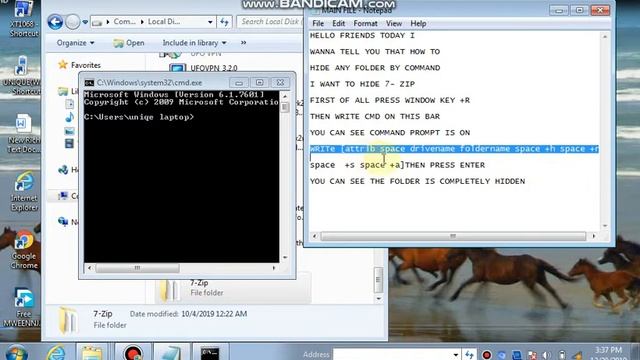This screenshot has width=640, height=360.
Task: Expand the address bar history dropdown in Explorer
Action: (210, 22)
